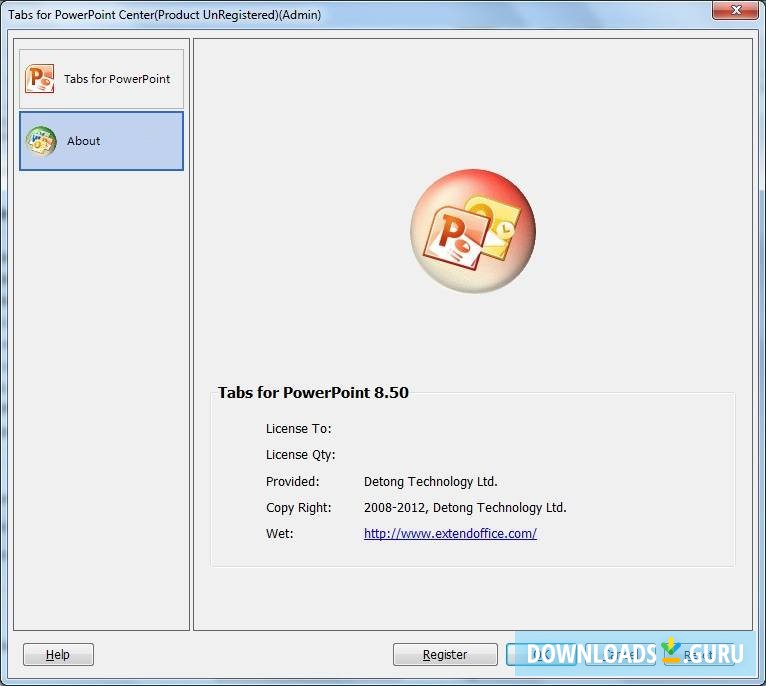Open the extendoffice.com website link
This screenshot has width=766, height=686.
pos(450,533)
